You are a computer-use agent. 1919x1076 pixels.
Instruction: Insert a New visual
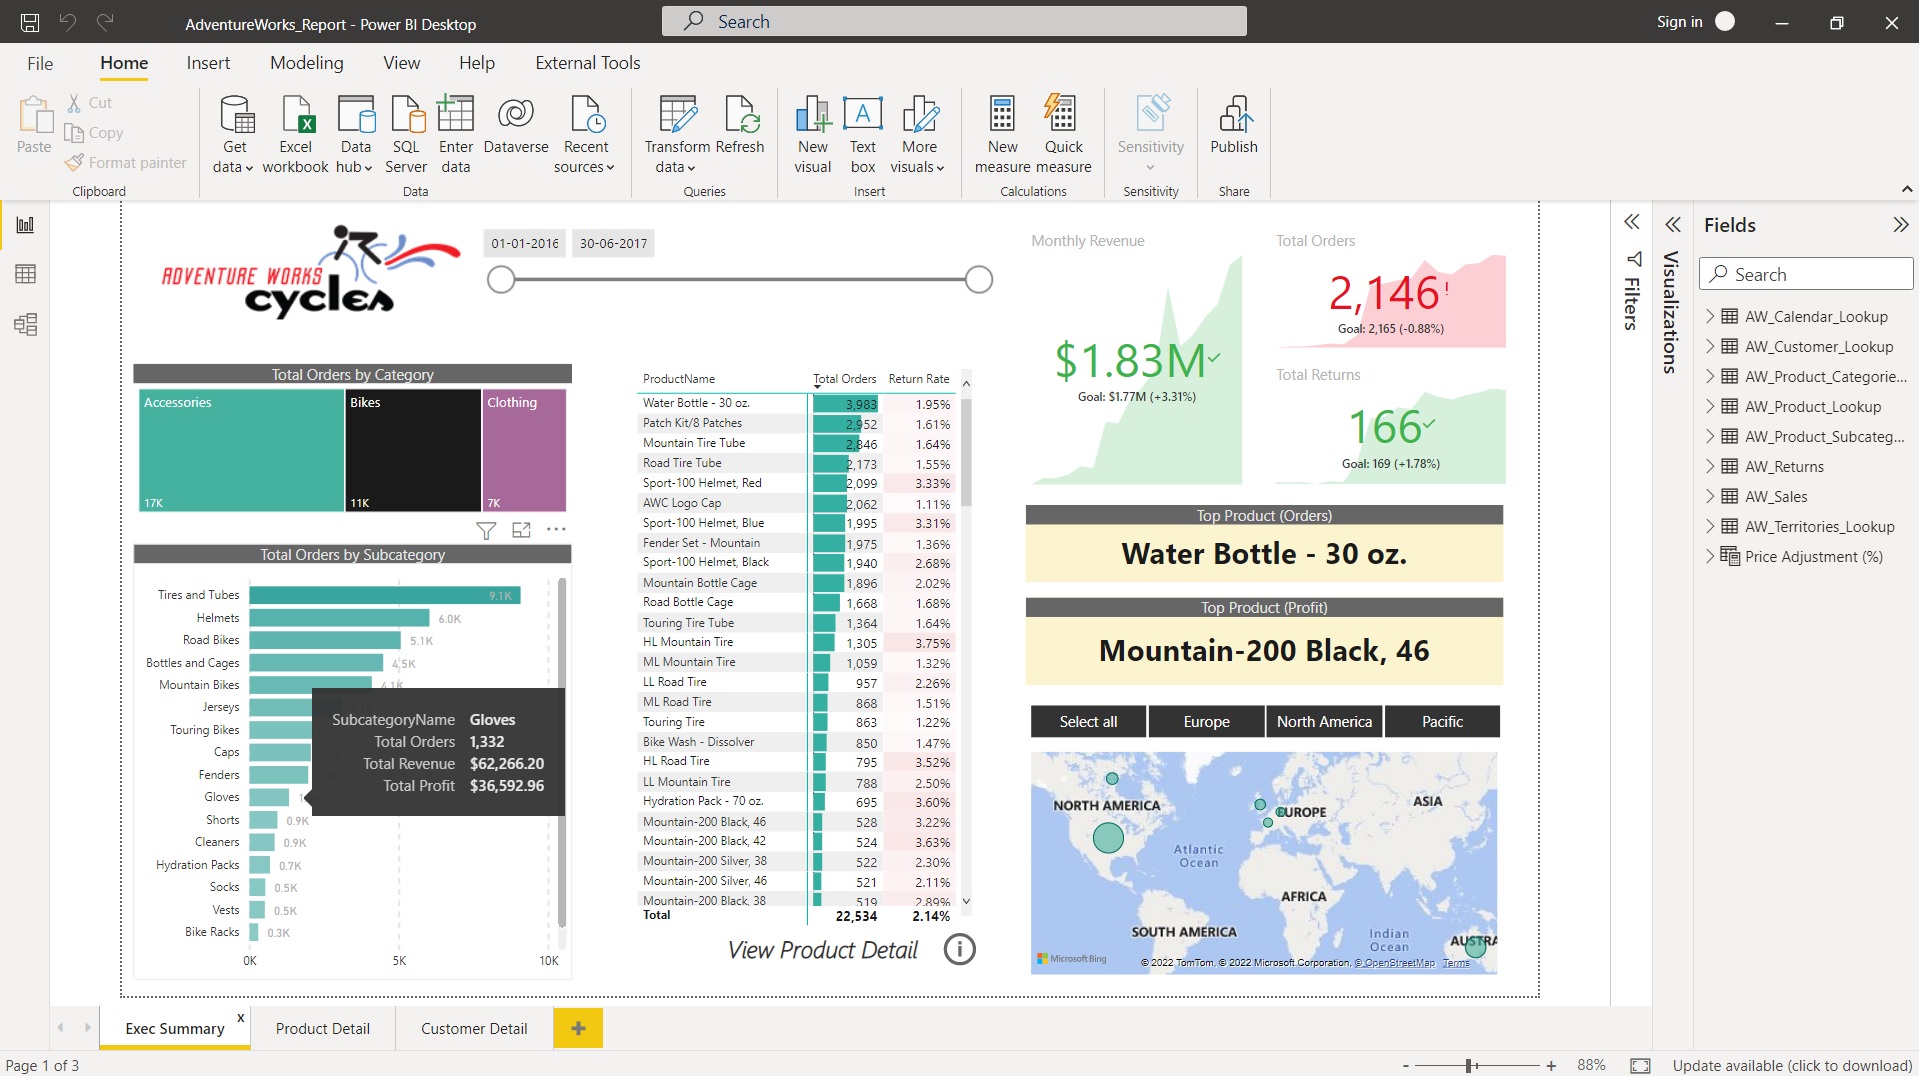pos(813,135)
